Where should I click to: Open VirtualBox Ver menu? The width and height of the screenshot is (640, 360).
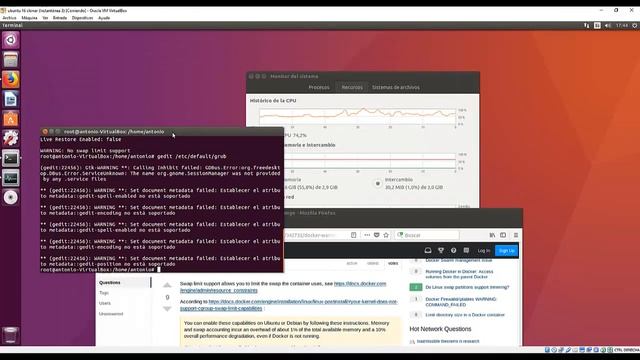tap(45, 18)
